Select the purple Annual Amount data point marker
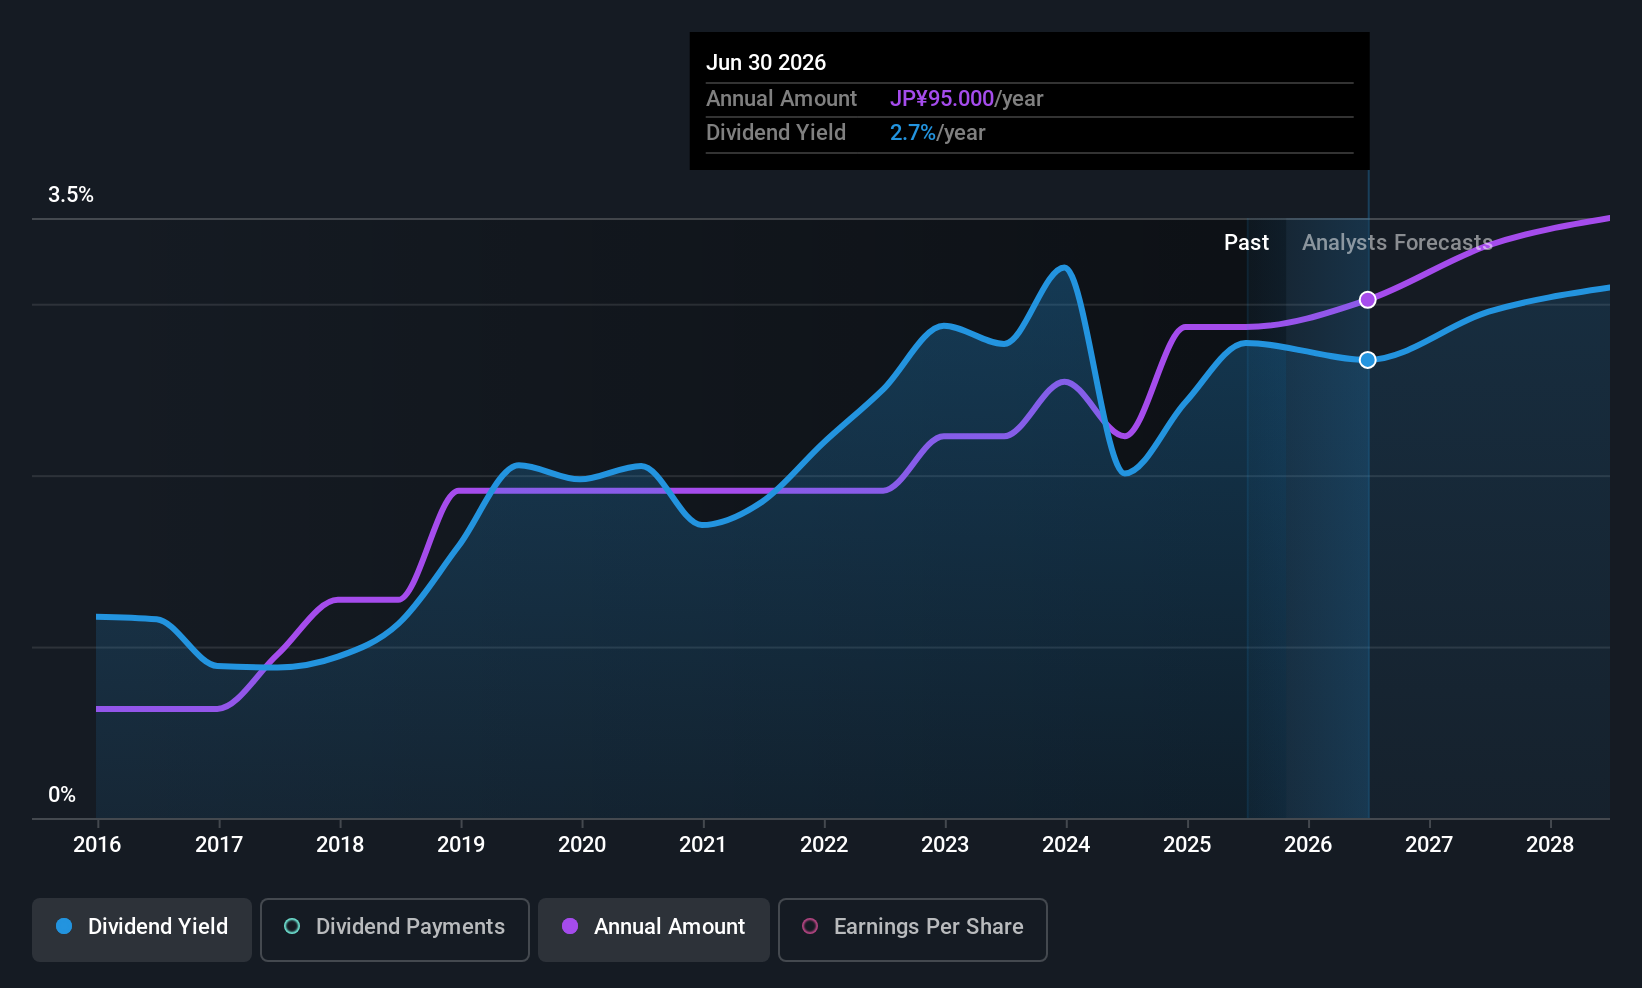The height and width of the screenshot is (988, 1642). pos(1368,300)
